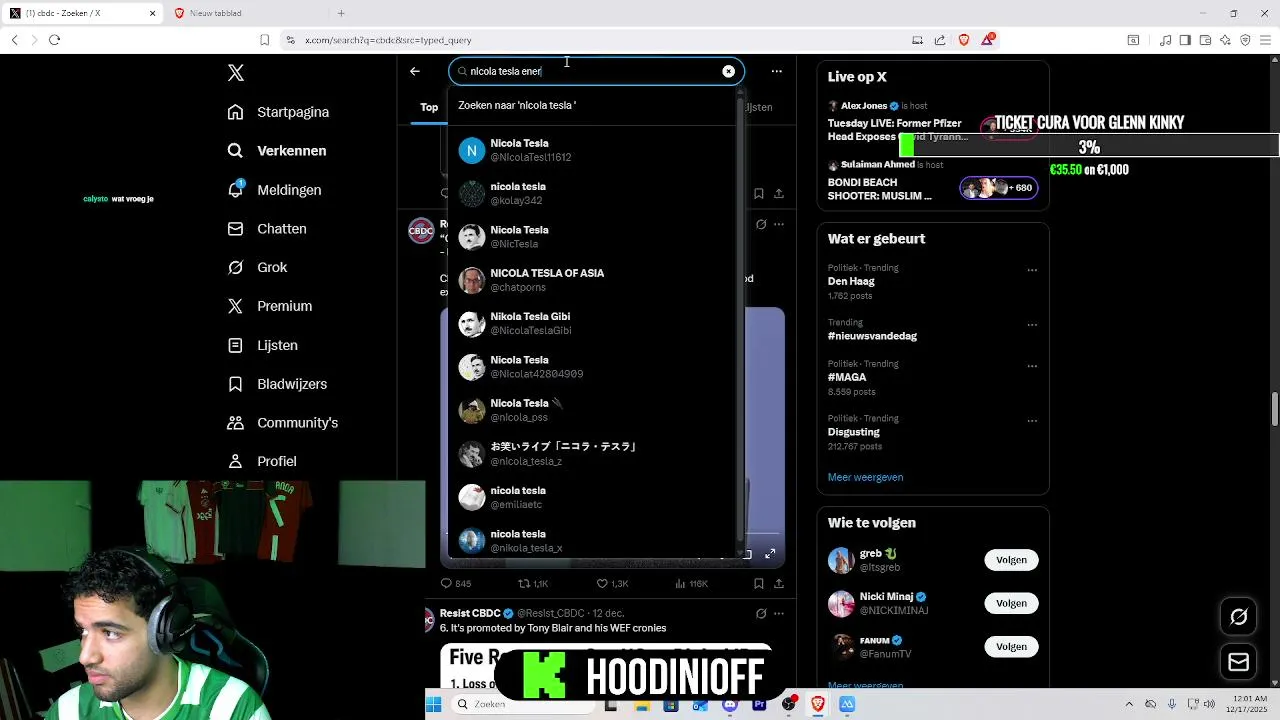Open search options three-dot menu
This screenshot has width=1280, height=720.
[776, 71]
